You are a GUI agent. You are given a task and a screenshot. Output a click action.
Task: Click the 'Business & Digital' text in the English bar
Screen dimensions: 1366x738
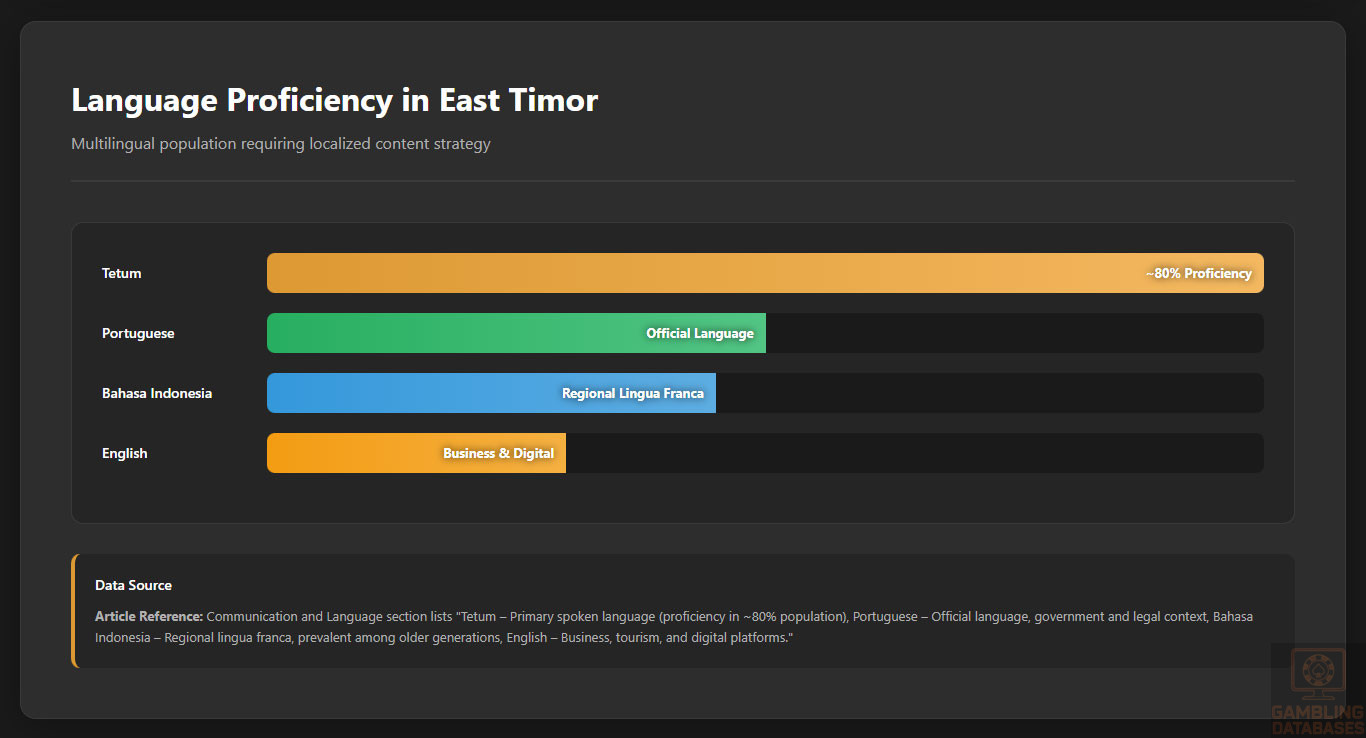coord(498,453)
